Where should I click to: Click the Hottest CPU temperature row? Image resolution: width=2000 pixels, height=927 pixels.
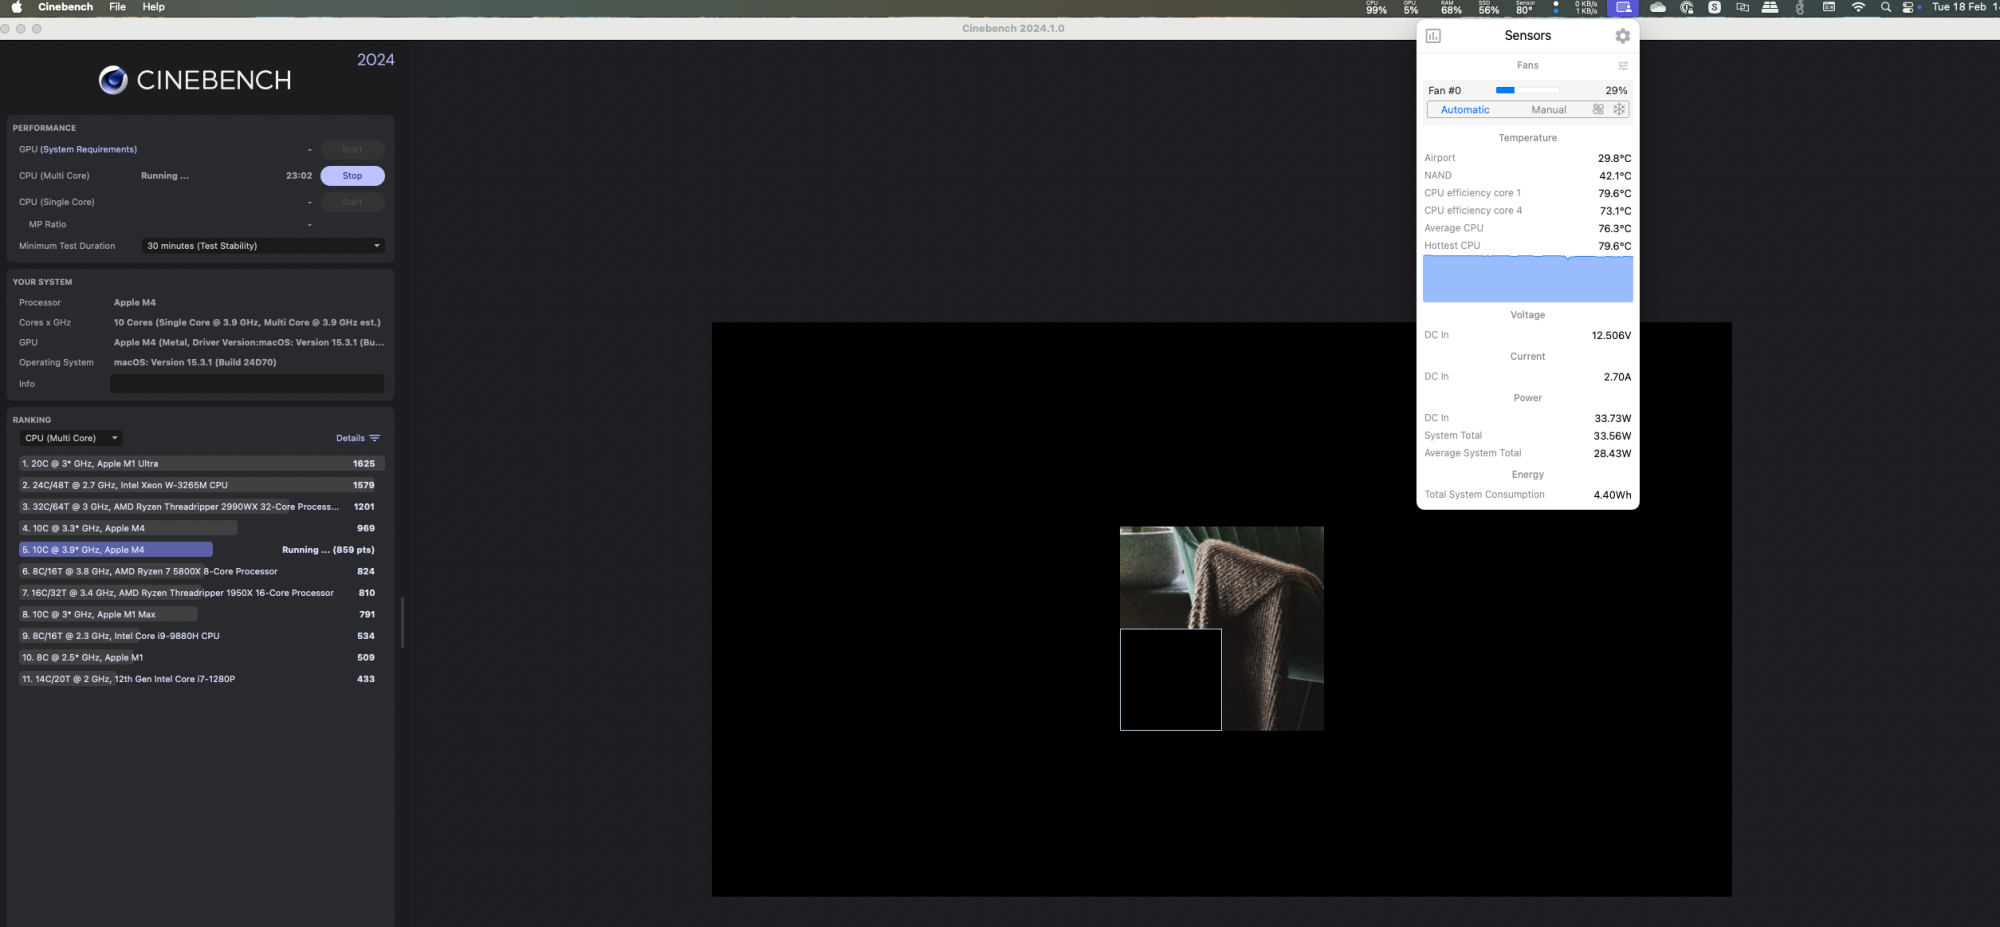tap(1528, 246)
